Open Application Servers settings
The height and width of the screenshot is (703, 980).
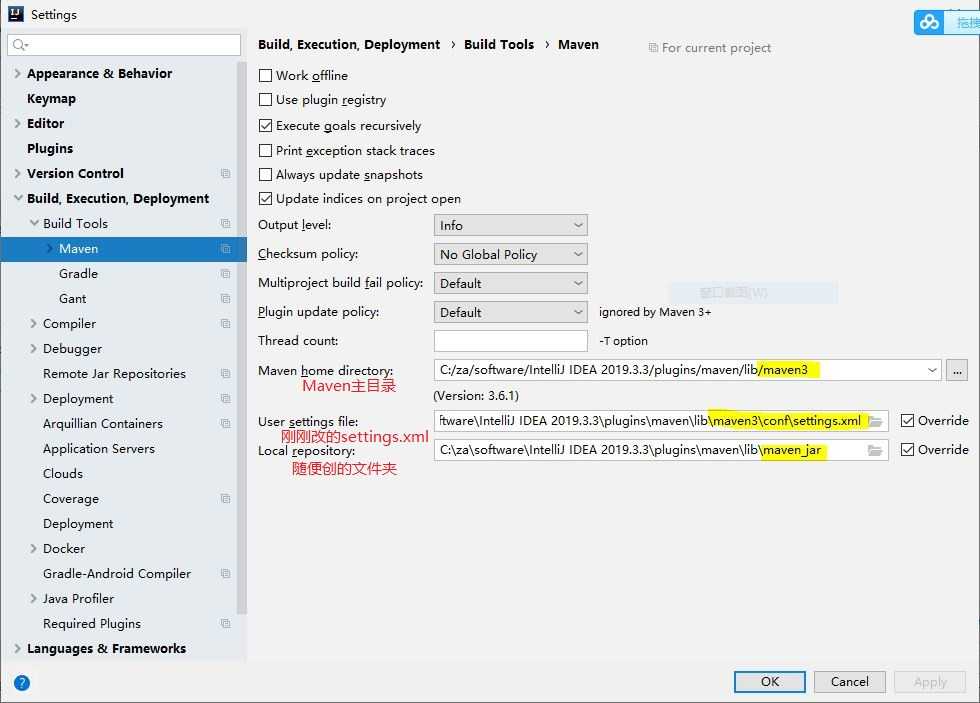pos(99,449)
